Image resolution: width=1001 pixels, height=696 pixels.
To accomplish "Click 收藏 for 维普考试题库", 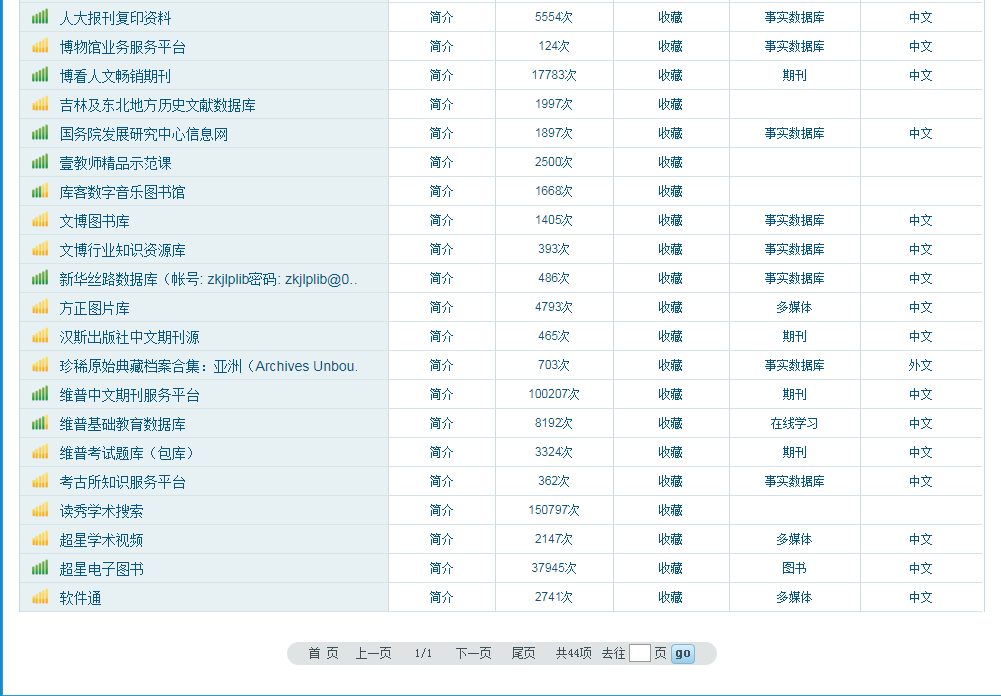I will coord(670,452).
